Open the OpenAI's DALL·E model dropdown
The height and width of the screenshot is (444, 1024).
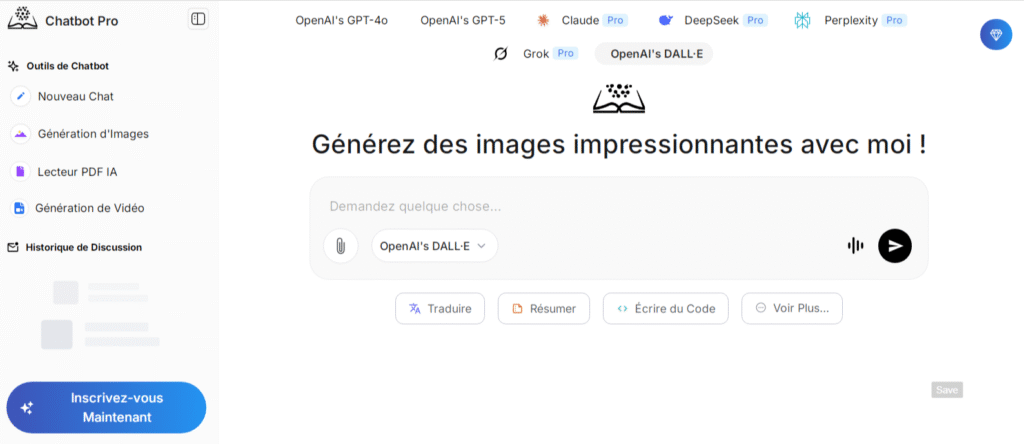point(434,246)
